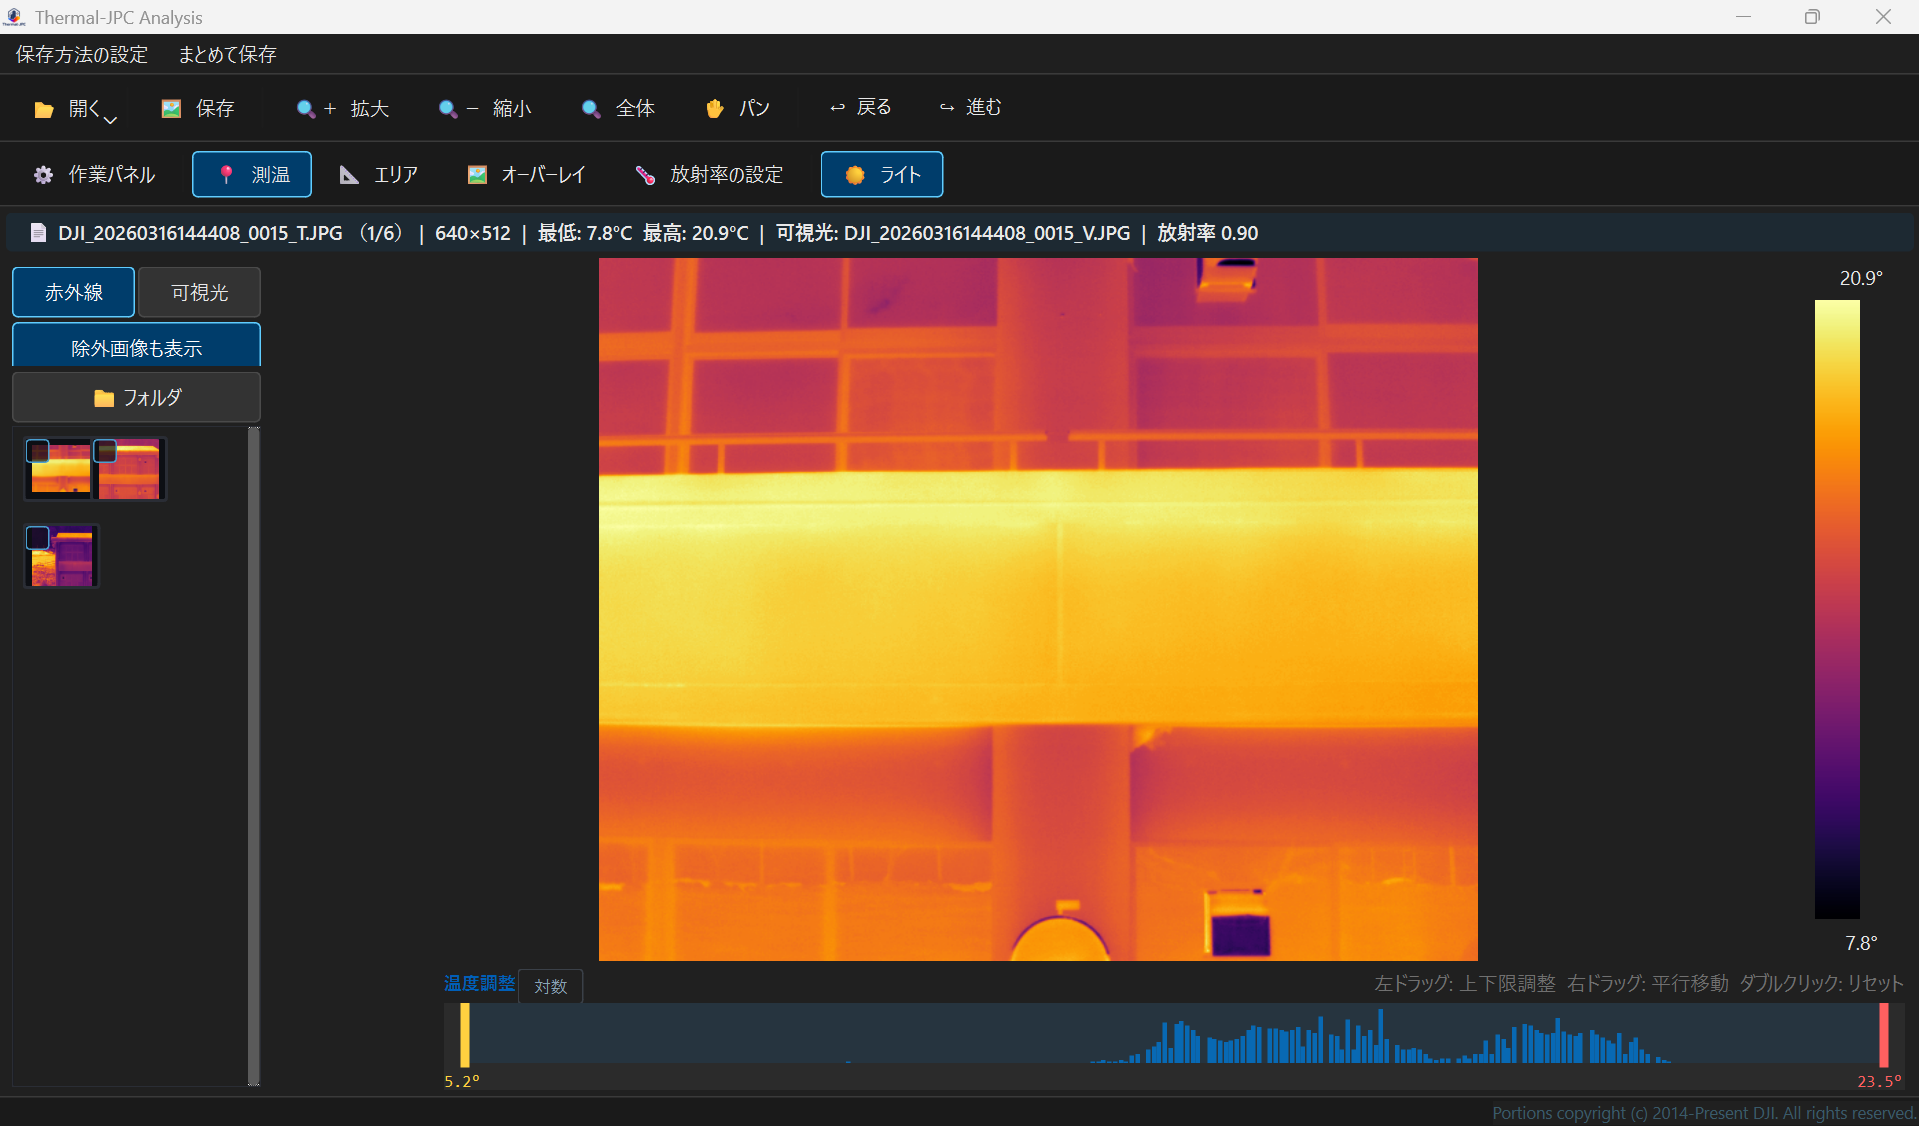Click the 5.2° histogram minimum label
The height and width of the screenshot is (1126, 1919).
pyautogui.click(x=462, y=1081)
